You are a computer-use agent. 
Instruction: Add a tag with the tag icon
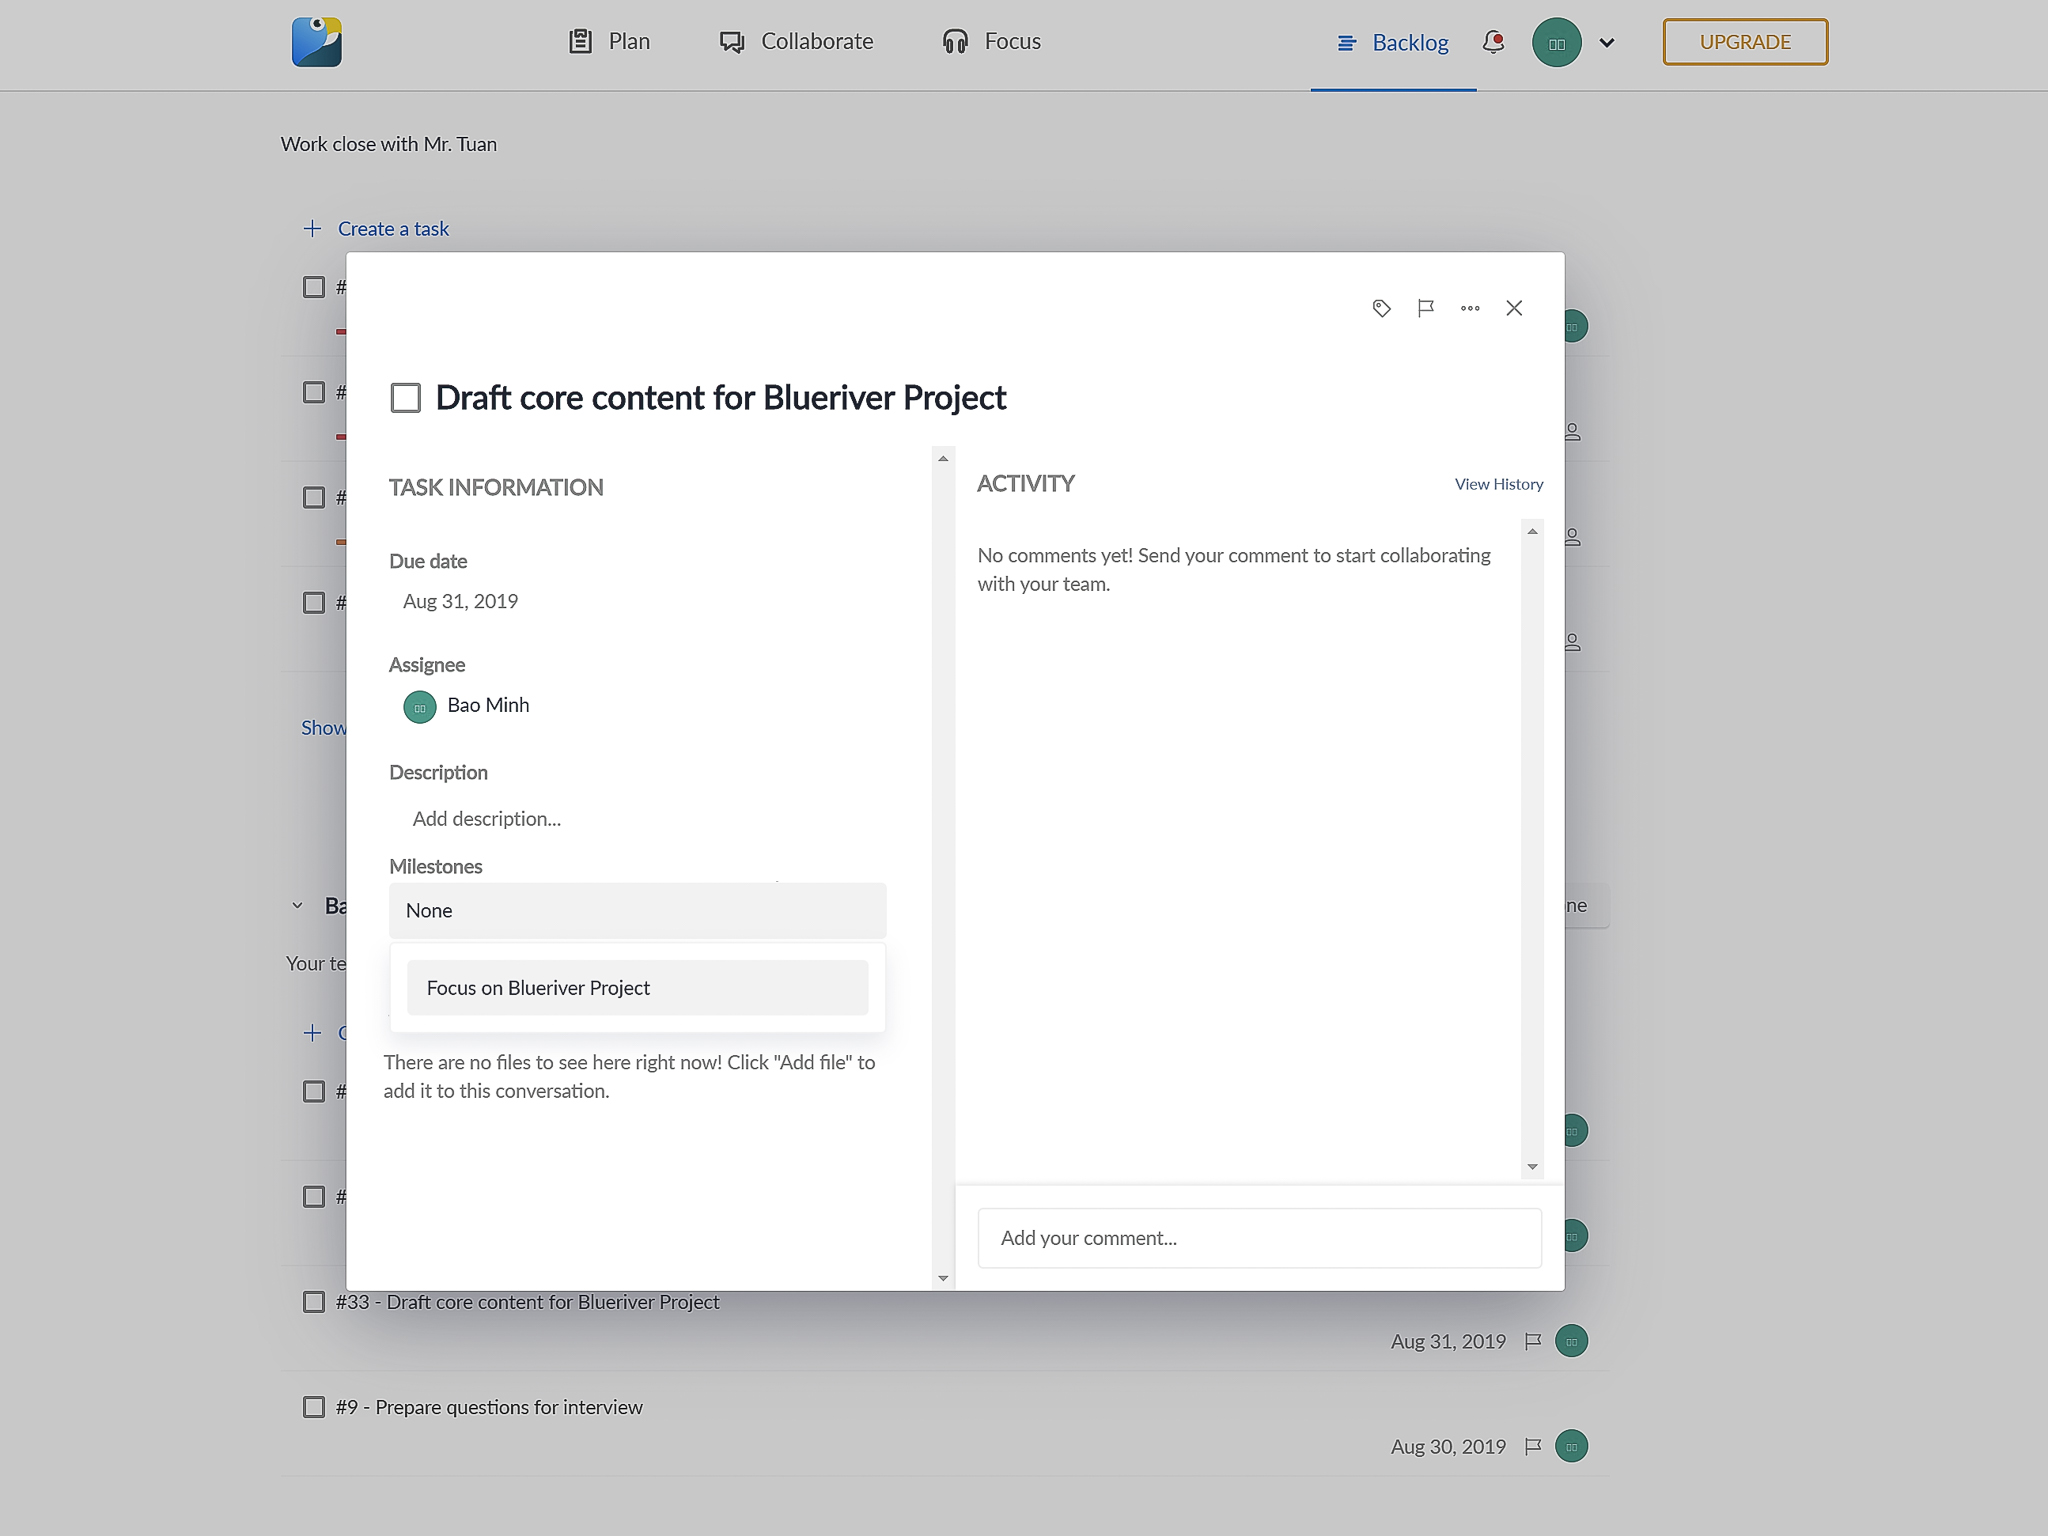(1382, 308)
